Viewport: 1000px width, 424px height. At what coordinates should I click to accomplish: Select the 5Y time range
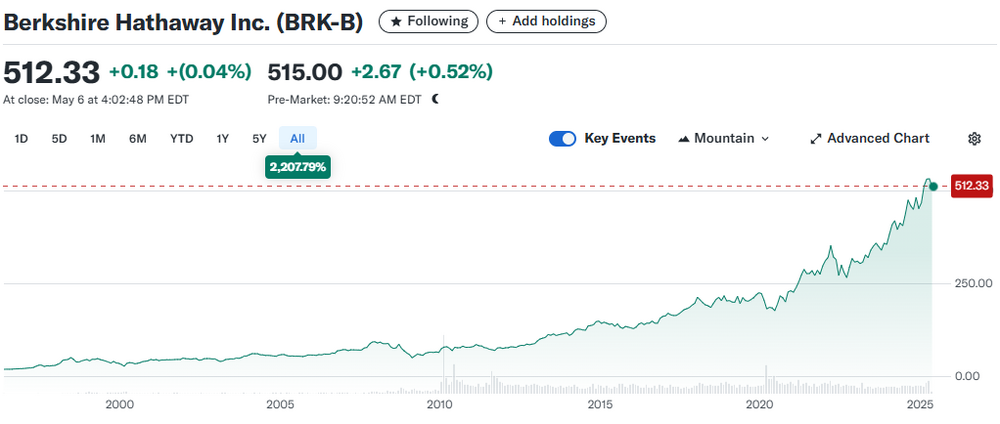pos(259,139)
